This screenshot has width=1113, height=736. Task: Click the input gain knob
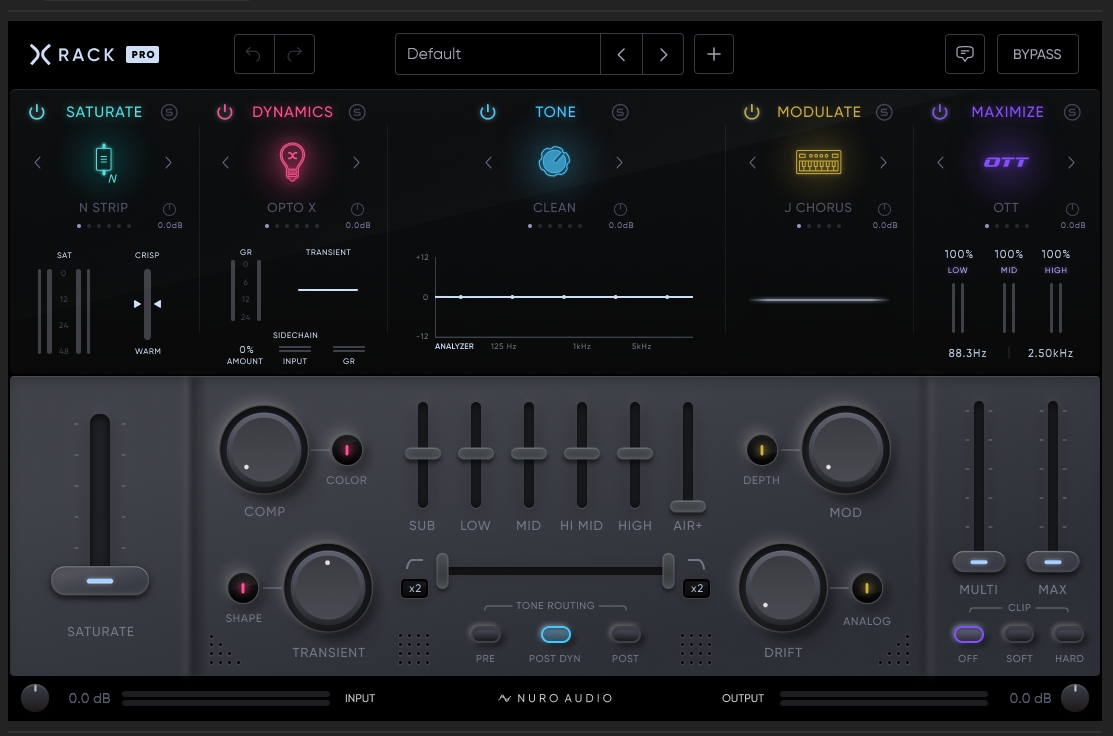click(35, 698)
